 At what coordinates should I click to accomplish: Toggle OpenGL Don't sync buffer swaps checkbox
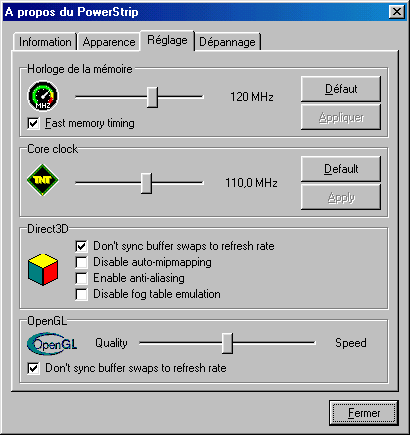point(33,368)
